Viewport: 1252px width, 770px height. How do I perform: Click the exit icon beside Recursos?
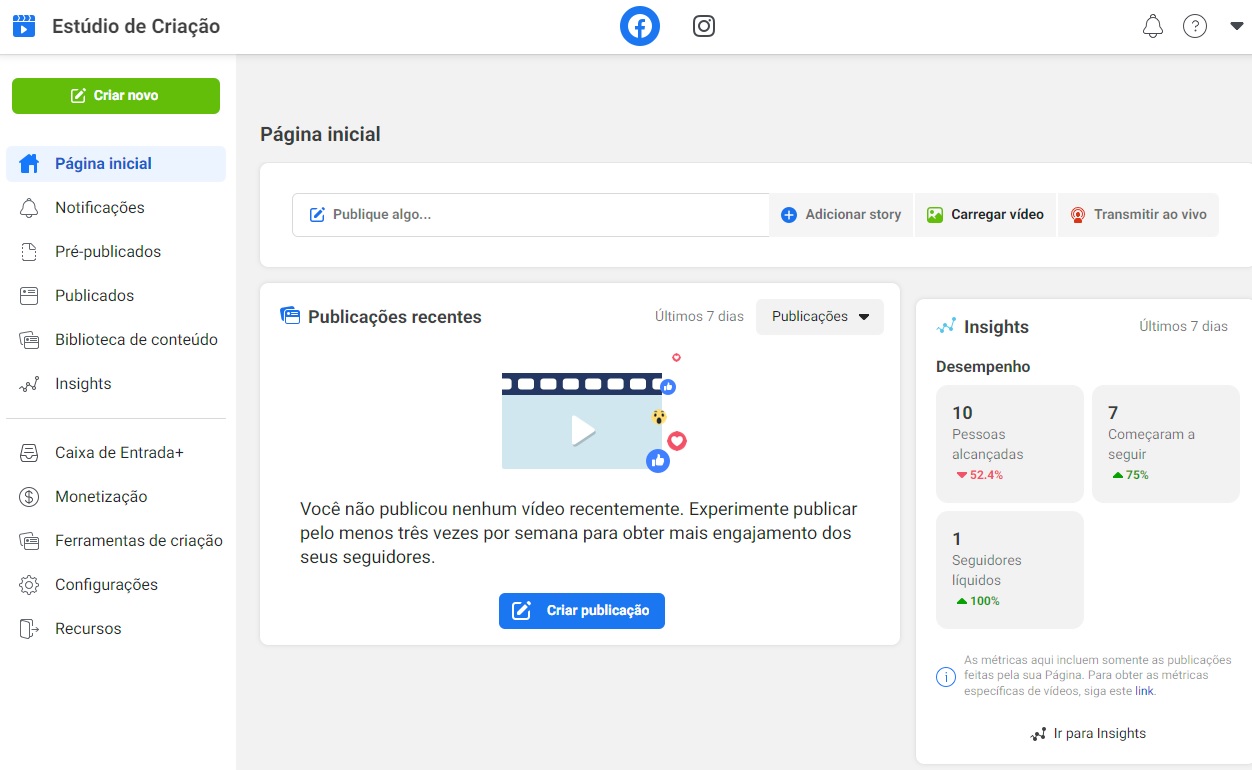click(x=29, y=629)
